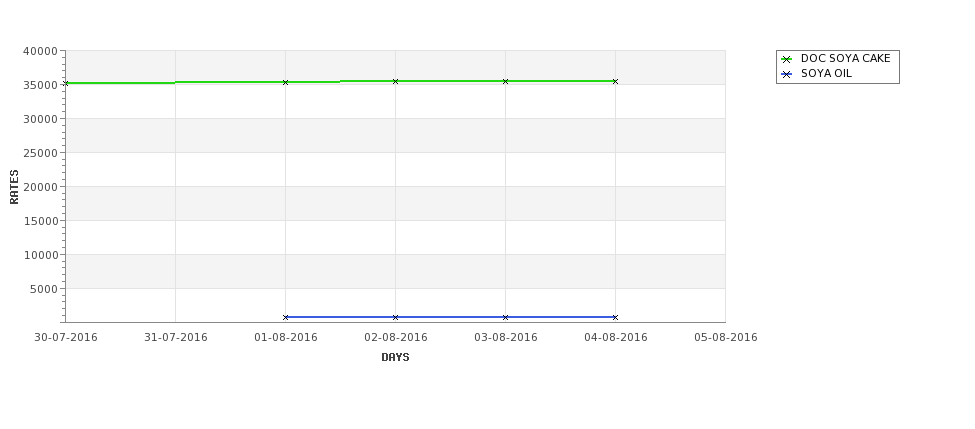975x429 pixels.
Task: Click the DOC SOYA CAKE legend marker
Action: pos(787,59)
